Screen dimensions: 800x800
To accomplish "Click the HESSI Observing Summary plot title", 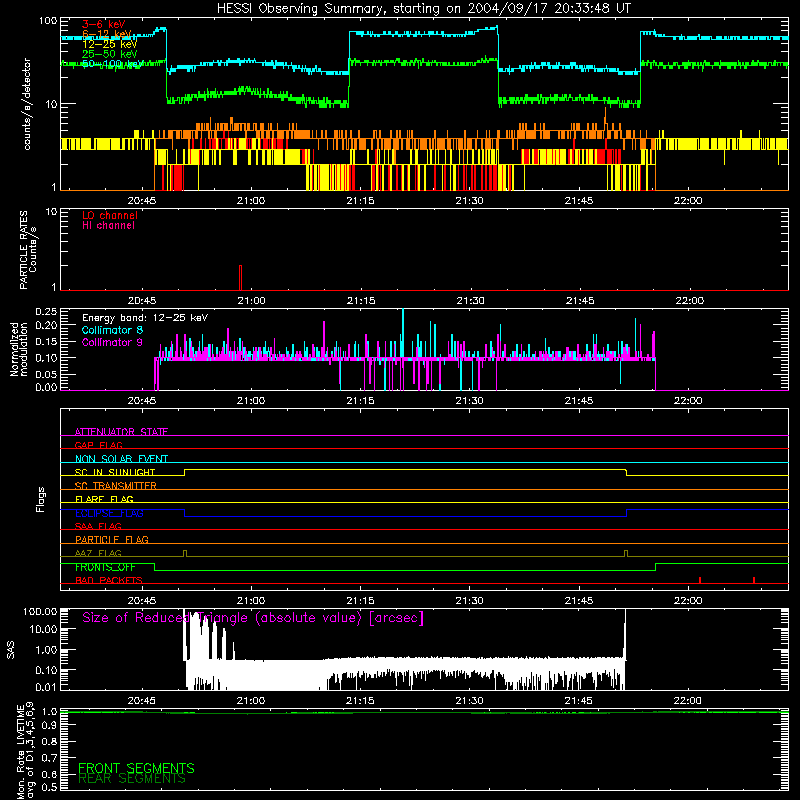I will 423,9.
